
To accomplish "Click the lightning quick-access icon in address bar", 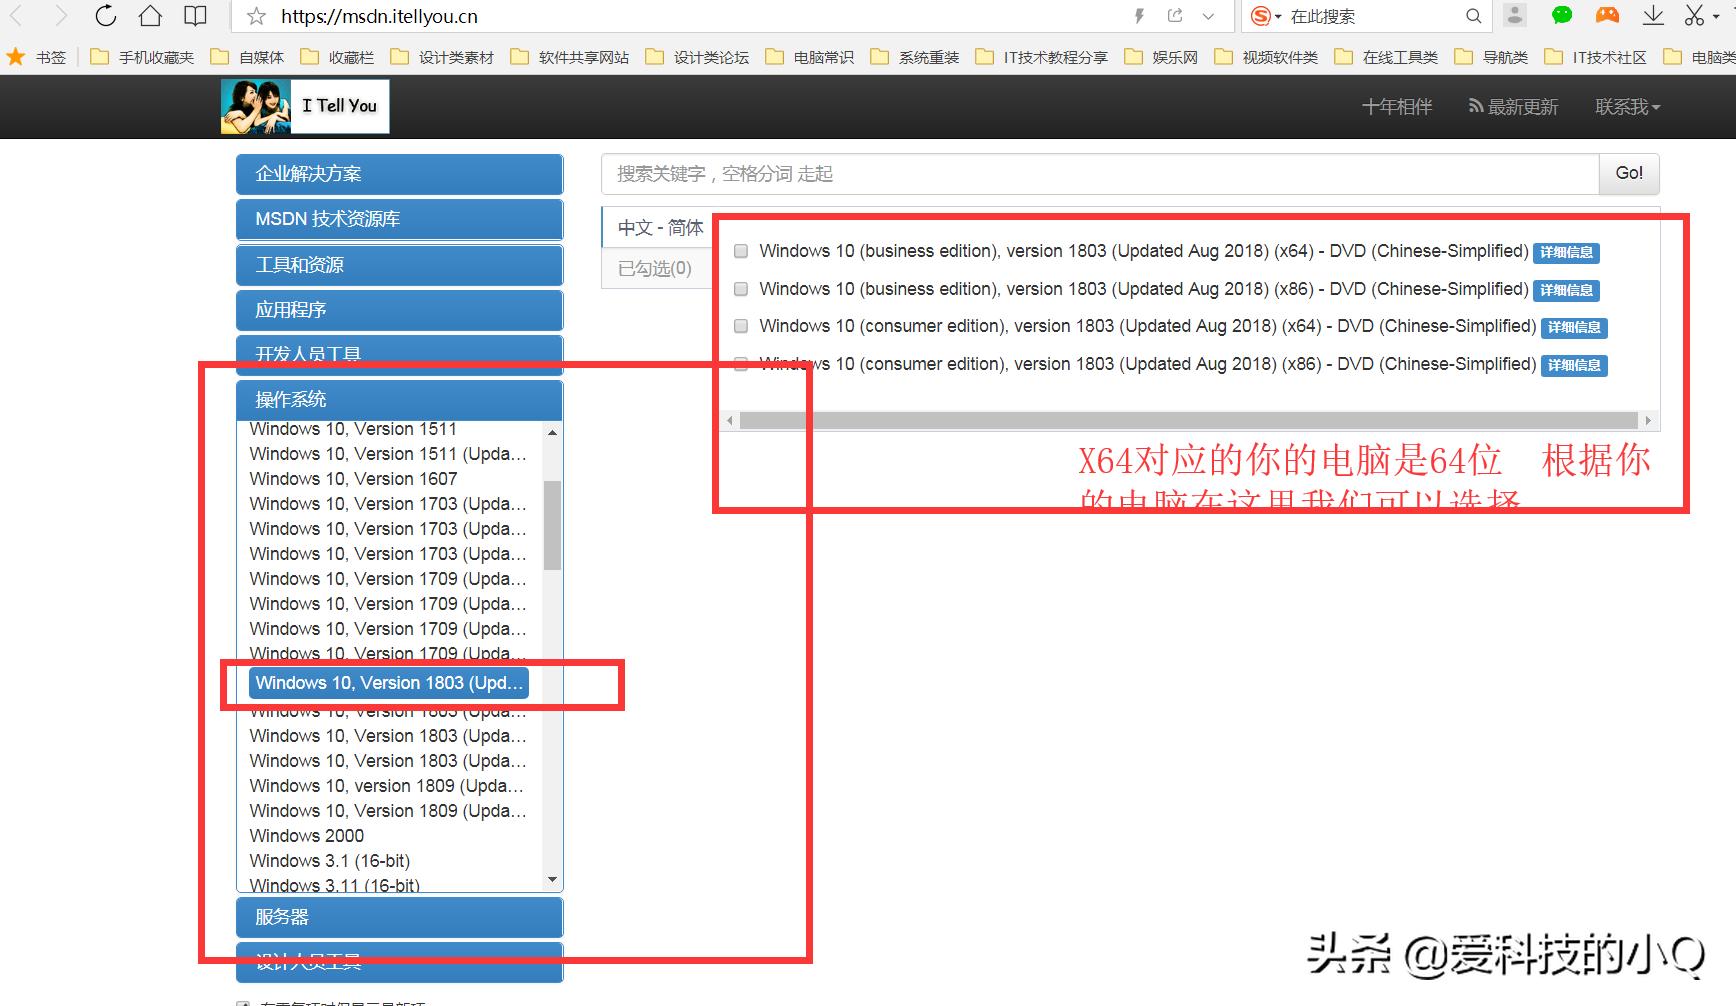I will [1138, 16].
